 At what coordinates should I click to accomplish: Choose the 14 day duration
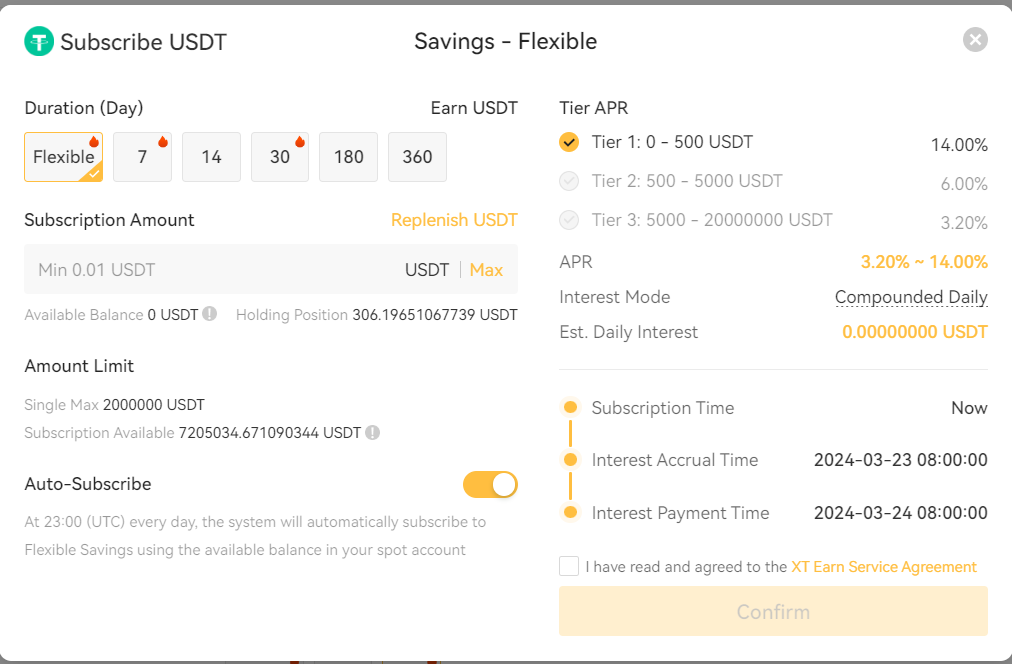click(211, 157)
